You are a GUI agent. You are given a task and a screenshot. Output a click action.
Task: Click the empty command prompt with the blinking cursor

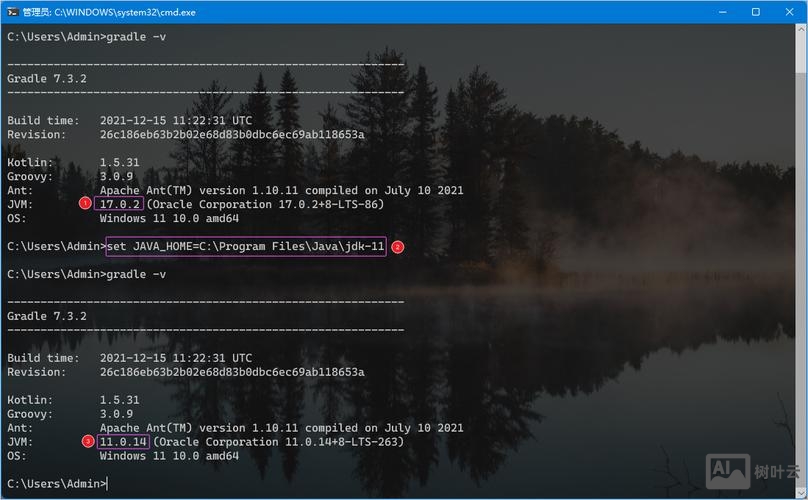coord(57,484)
